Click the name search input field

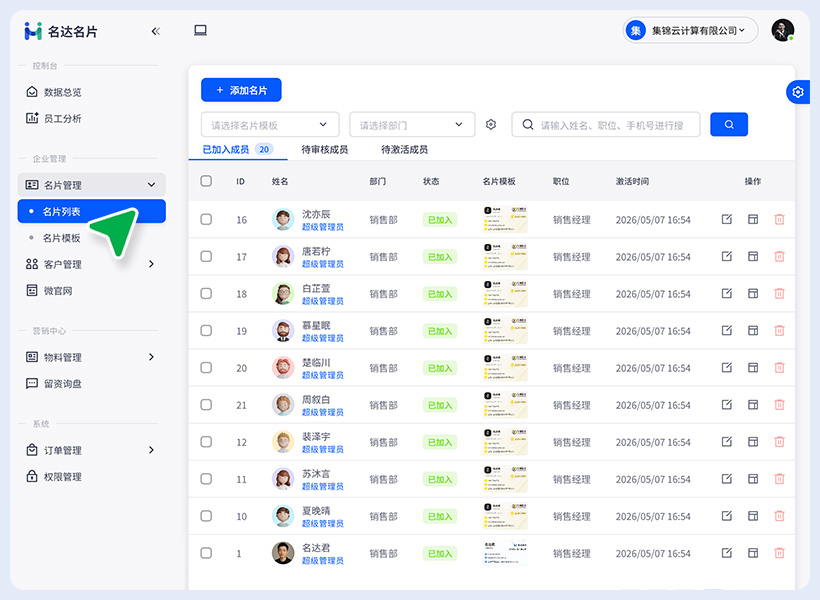(x=606, y=124)
